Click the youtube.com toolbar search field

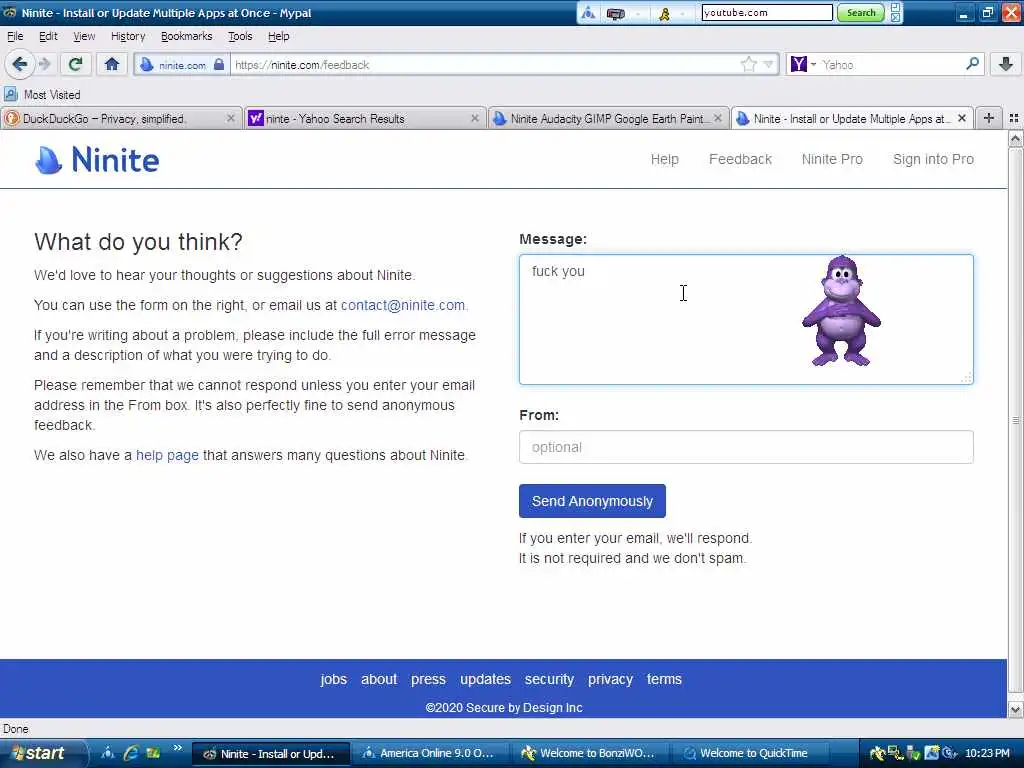coord(767,12)
